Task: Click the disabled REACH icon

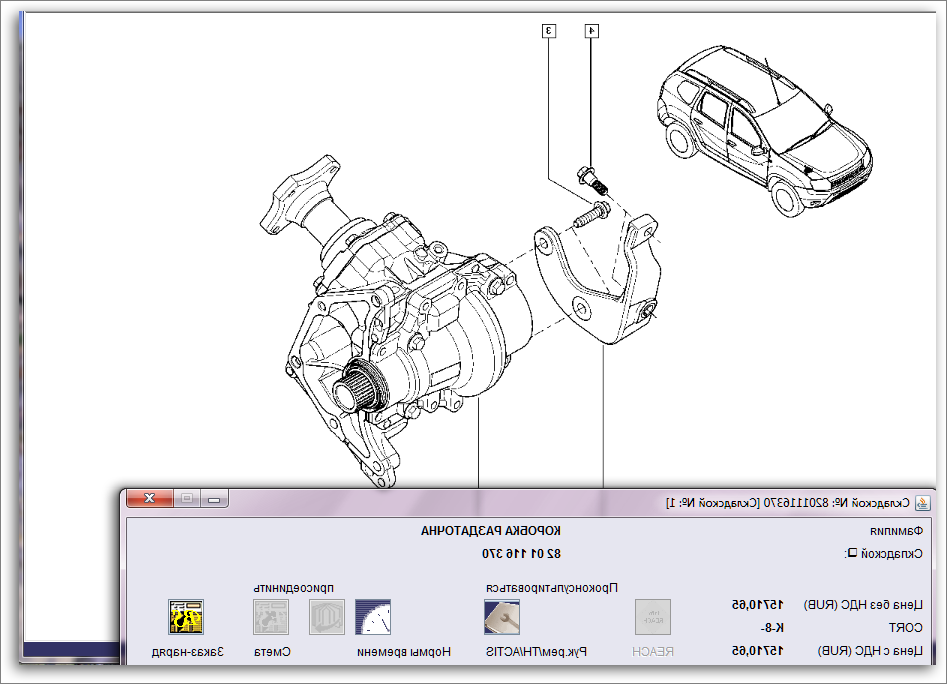Action: (x=653, y=616)
